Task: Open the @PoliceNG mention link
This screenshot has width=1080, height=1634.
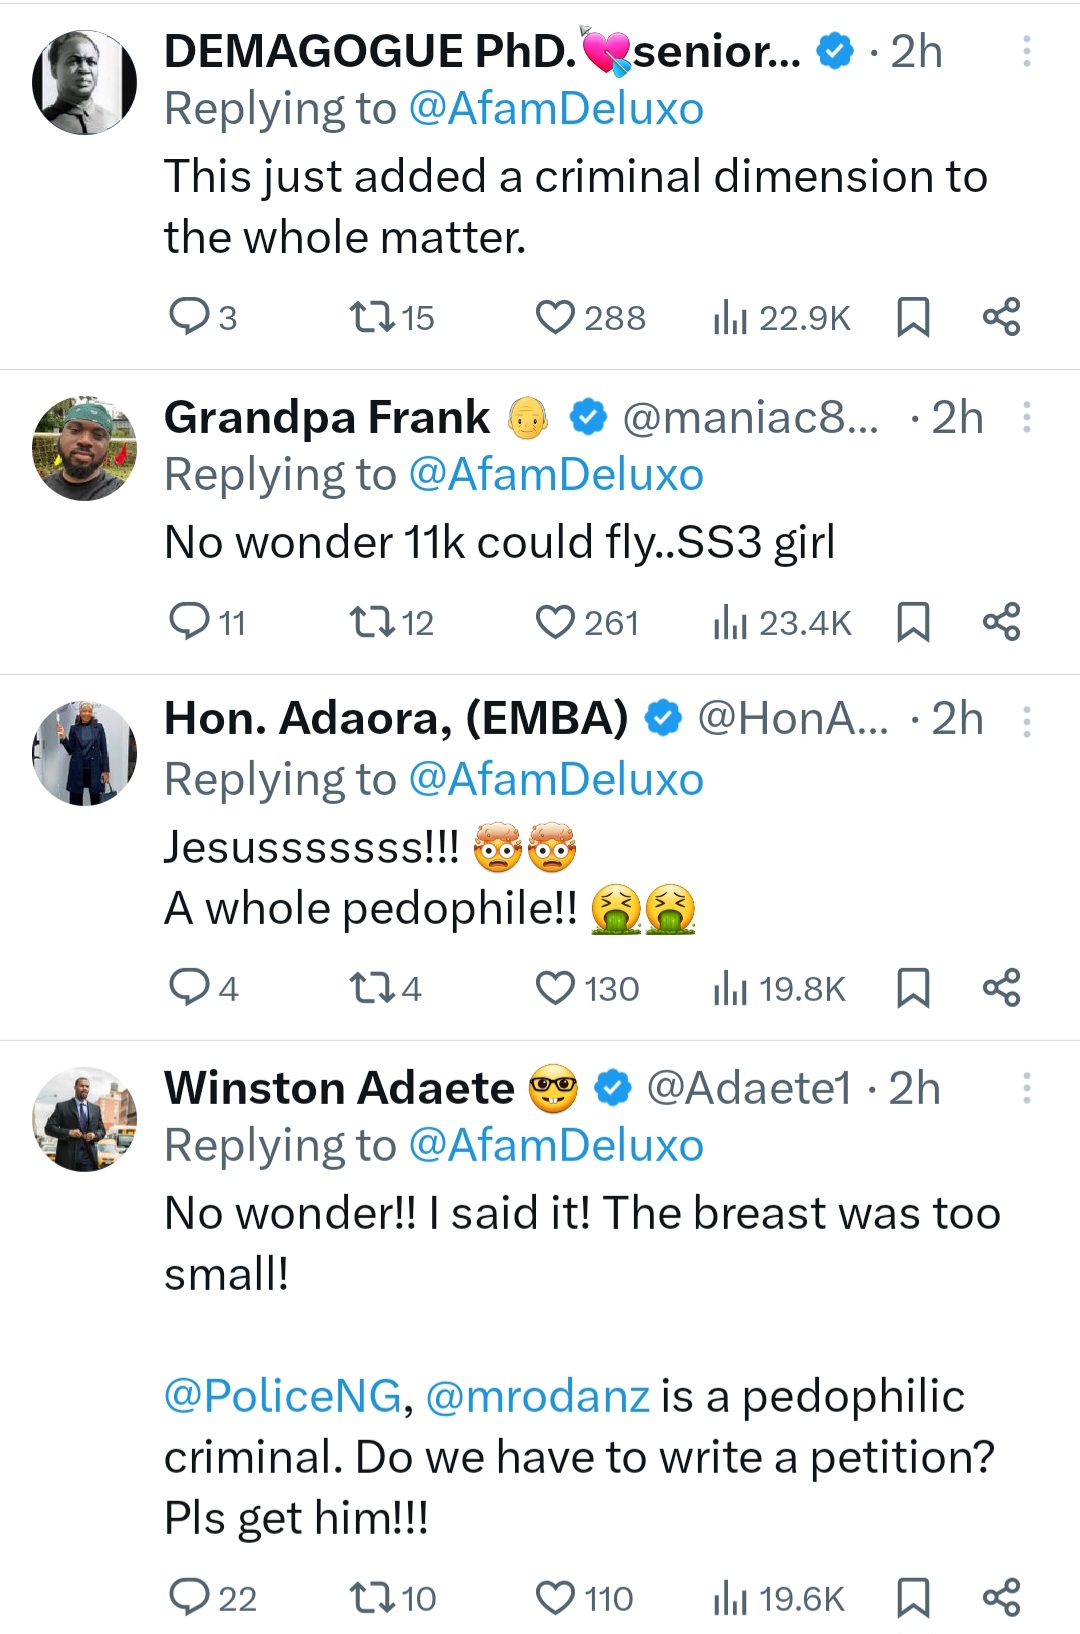Action: point(283,1396)
